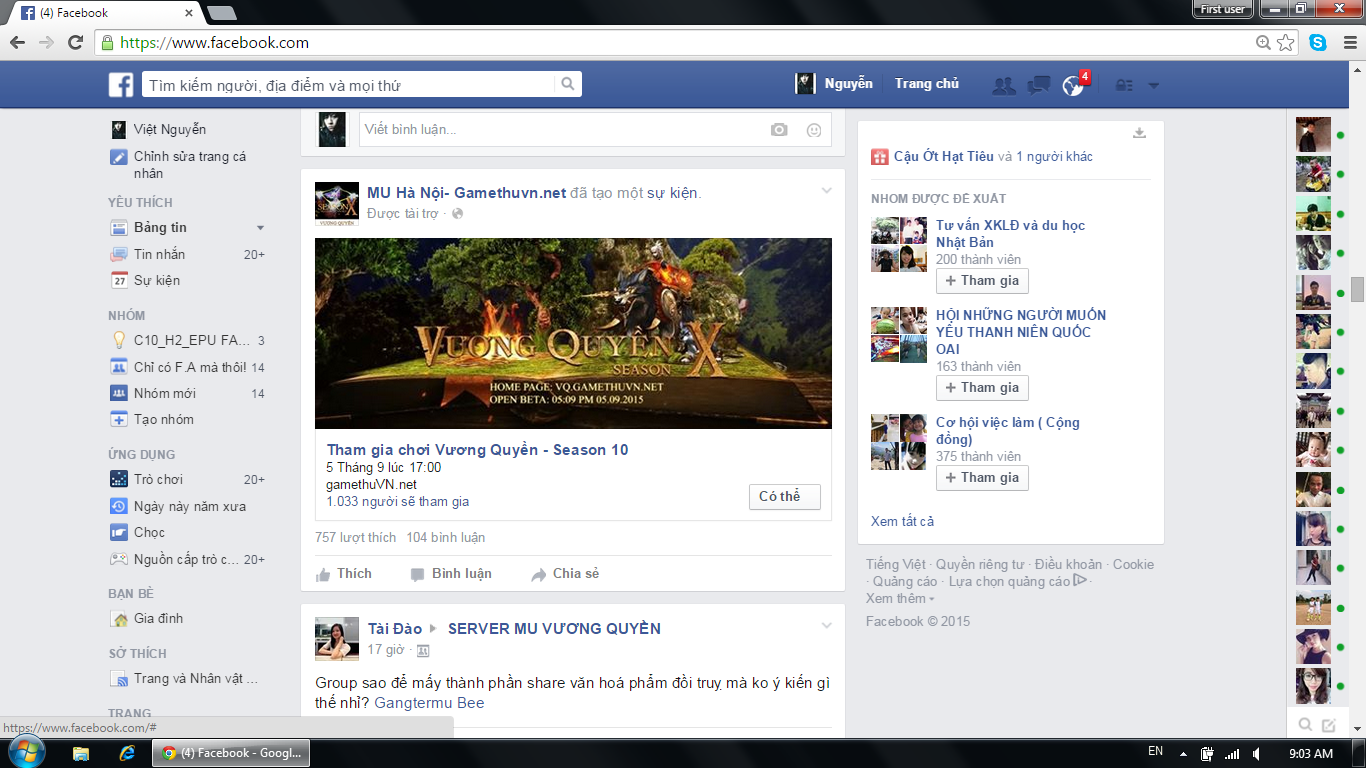Image resolution: width=1366 pixels, height=768 pixels.
Task: Expand options arrow on MU Hà Nội post
Action: click(826, 191)
